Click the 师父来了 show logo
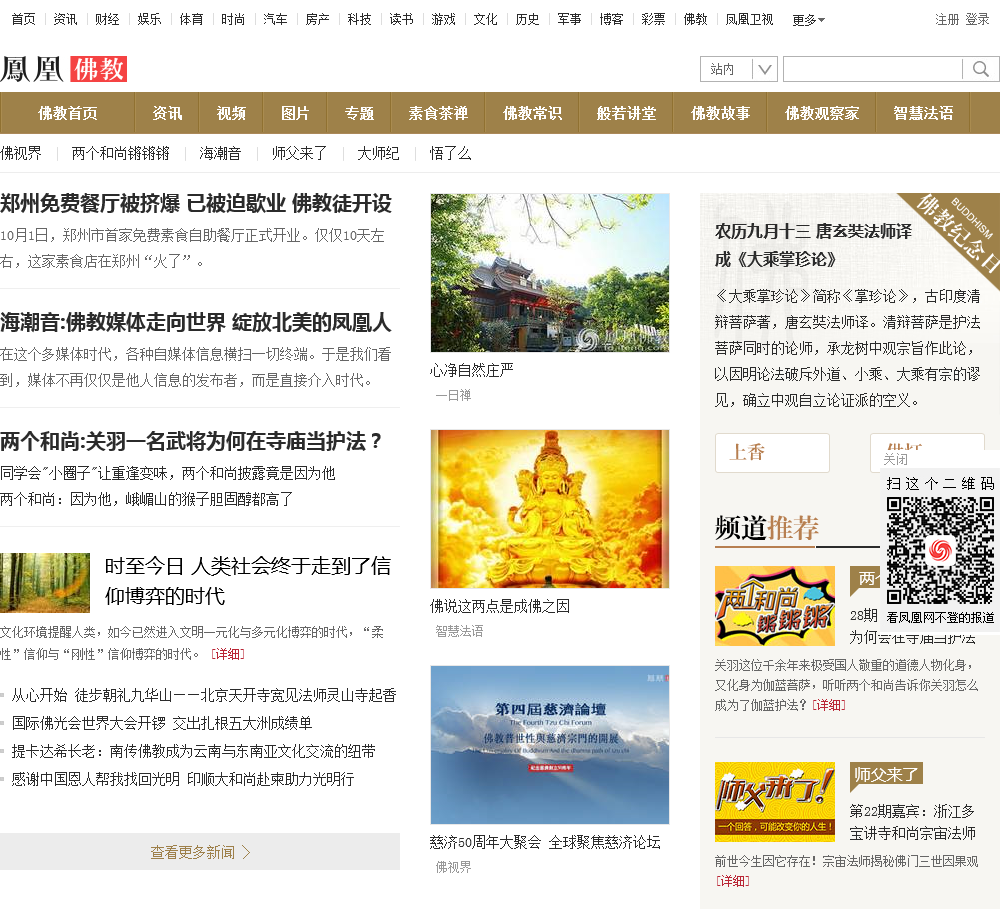Image resolution: width=1000 pixels, height=909 pixels. [775, 802]
